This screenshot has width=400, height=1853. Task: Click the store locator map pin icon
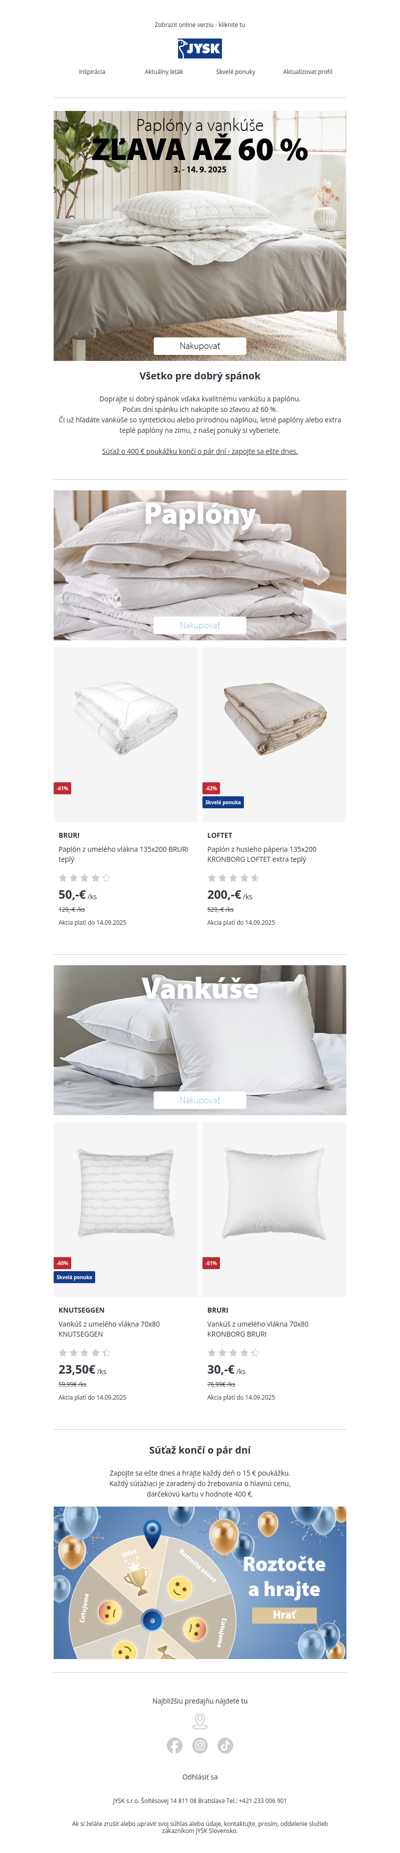pyautogui.click(x=200, y=1720)
